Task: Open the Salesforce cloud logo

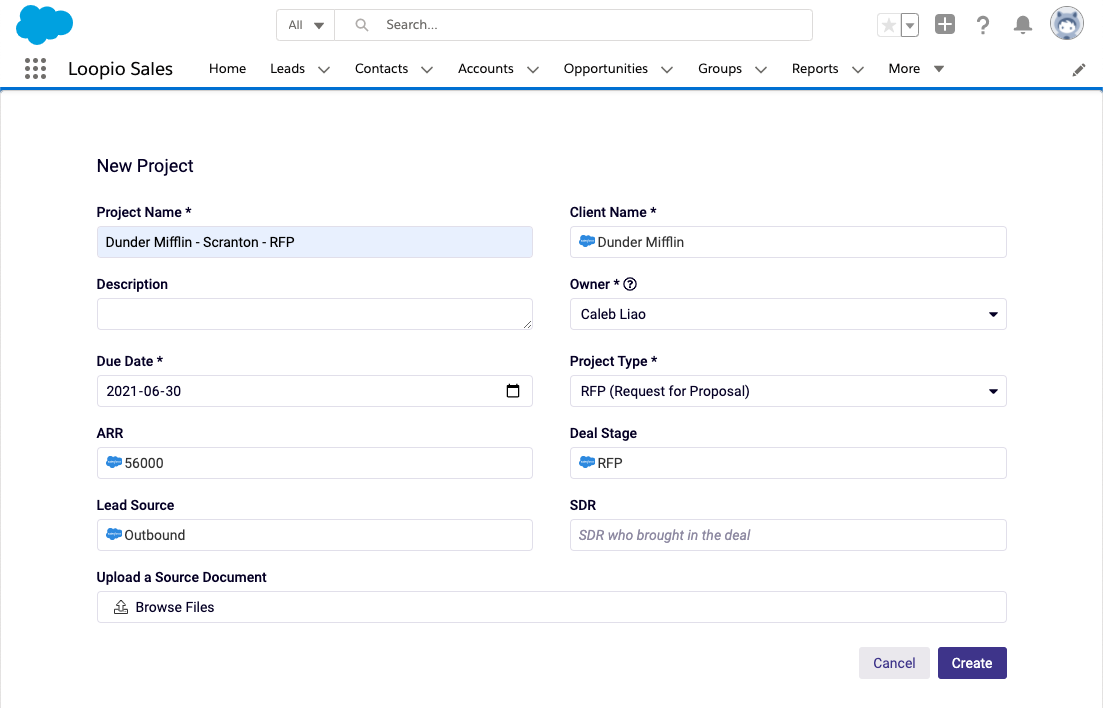Action: pos(44,24)
